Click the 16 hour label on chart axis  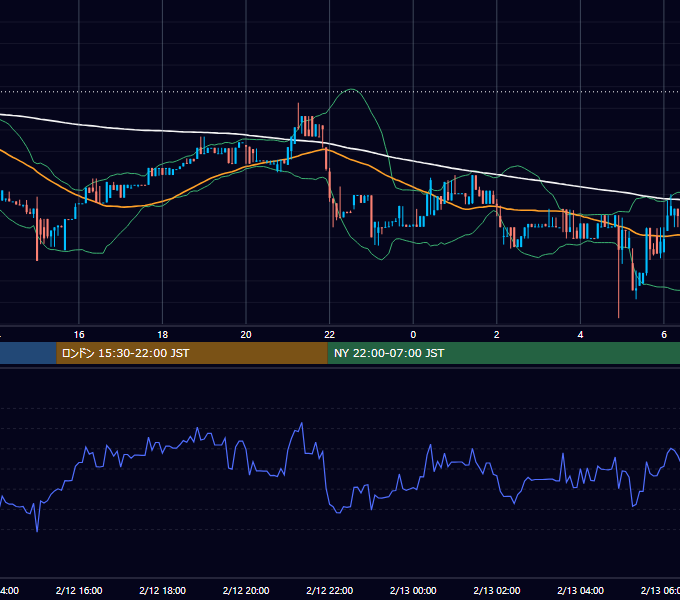[79, 335]
